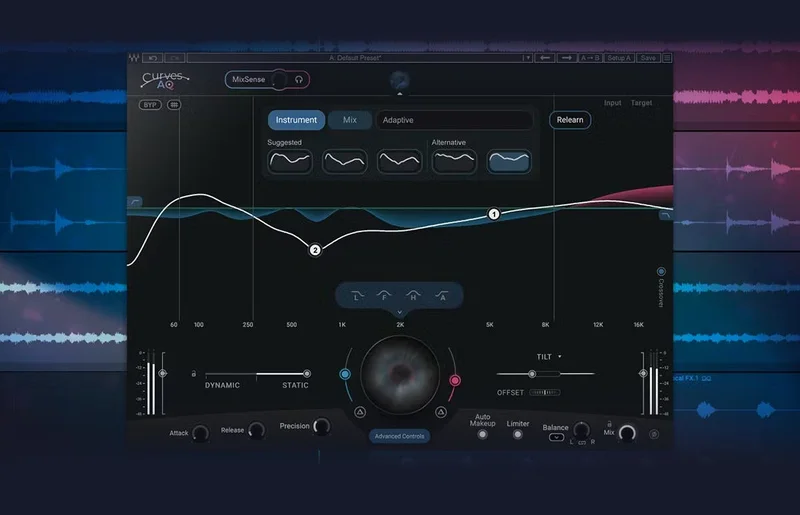Click the Offset mini slider

[x=545, y=393]
